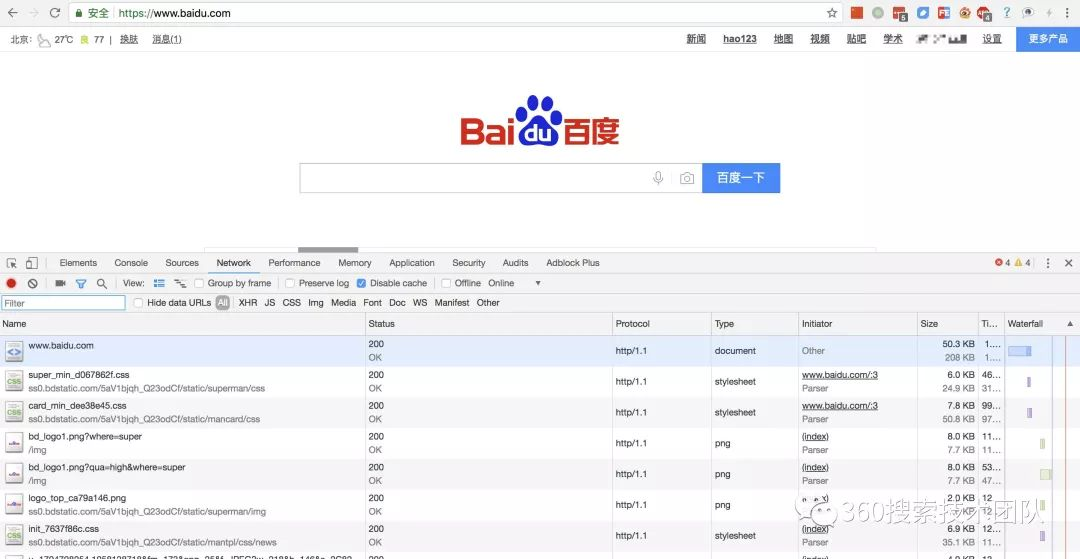This screenshot has height=559, width=1080.
Task: Switch to the Console tab
Action: pyautogui.click(x=131, y=263)
